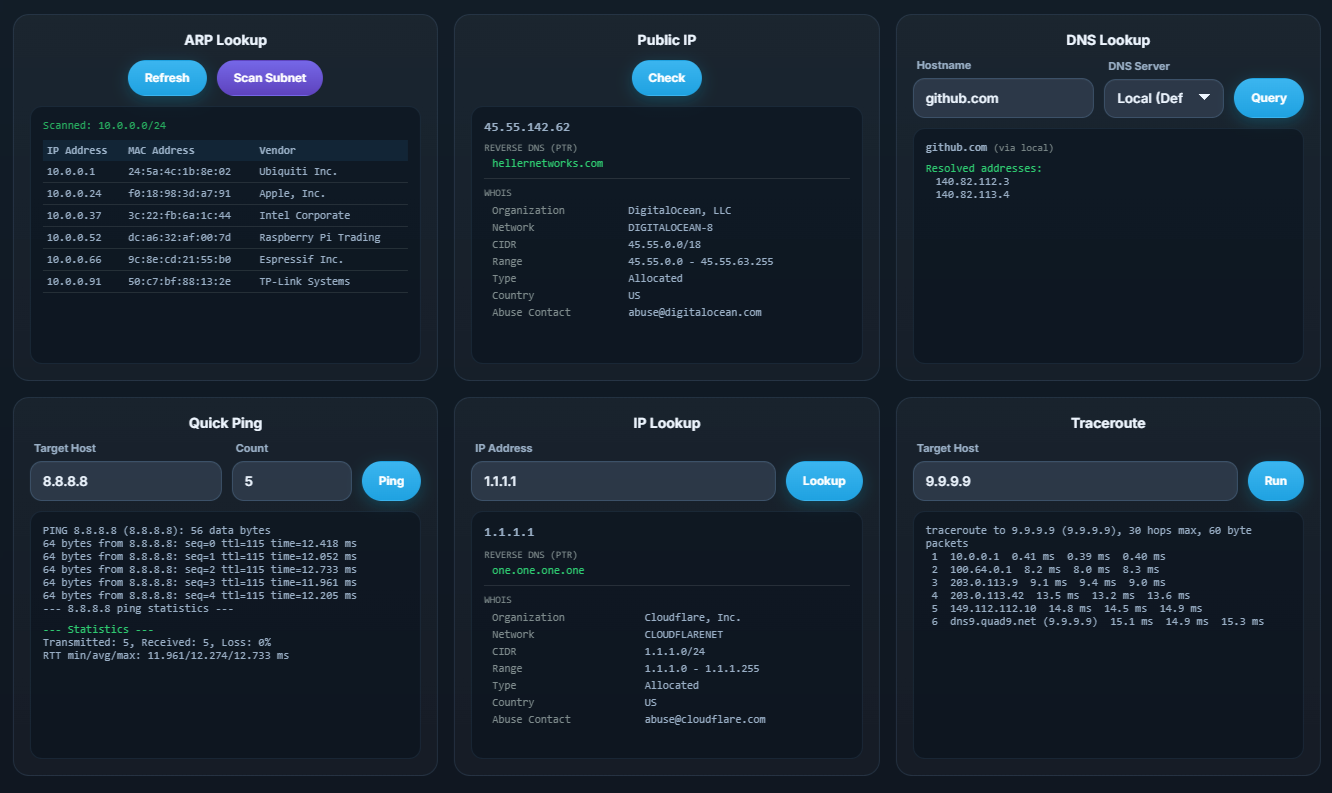Select resolved address 140.82.113.4
The height and width of the screenshot is (793, 1332).
[x=972, y=195]
